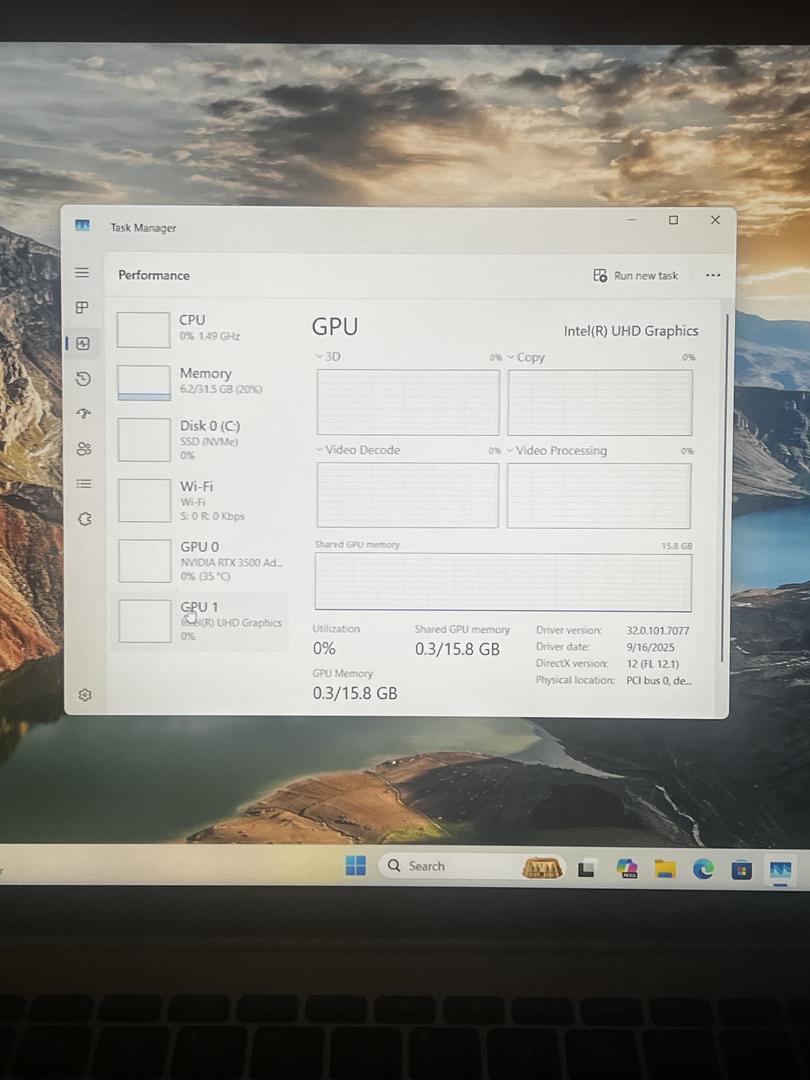Image resolution: width=810 pixels, height=1080 pixels.
Task: Click the GPU Memory 0.3/15.8 GB value
Action: (355, 693)
